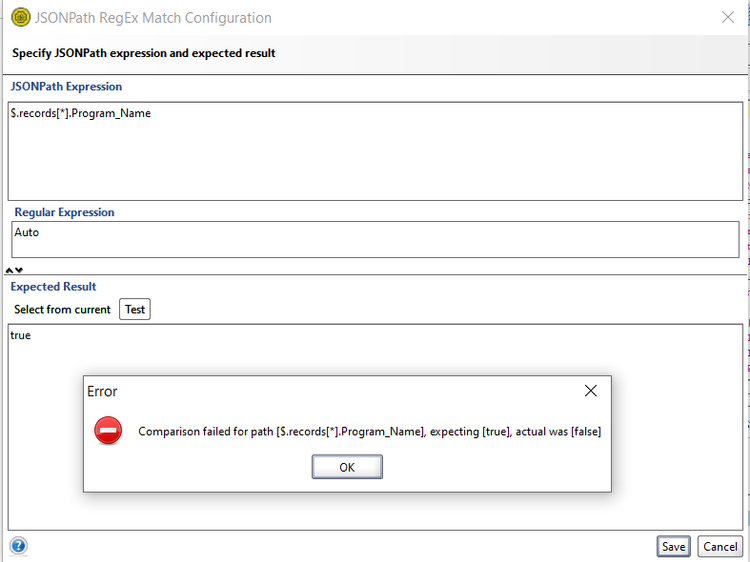Collapse the pane using the up splitter arrow

(x=9, y=270)
